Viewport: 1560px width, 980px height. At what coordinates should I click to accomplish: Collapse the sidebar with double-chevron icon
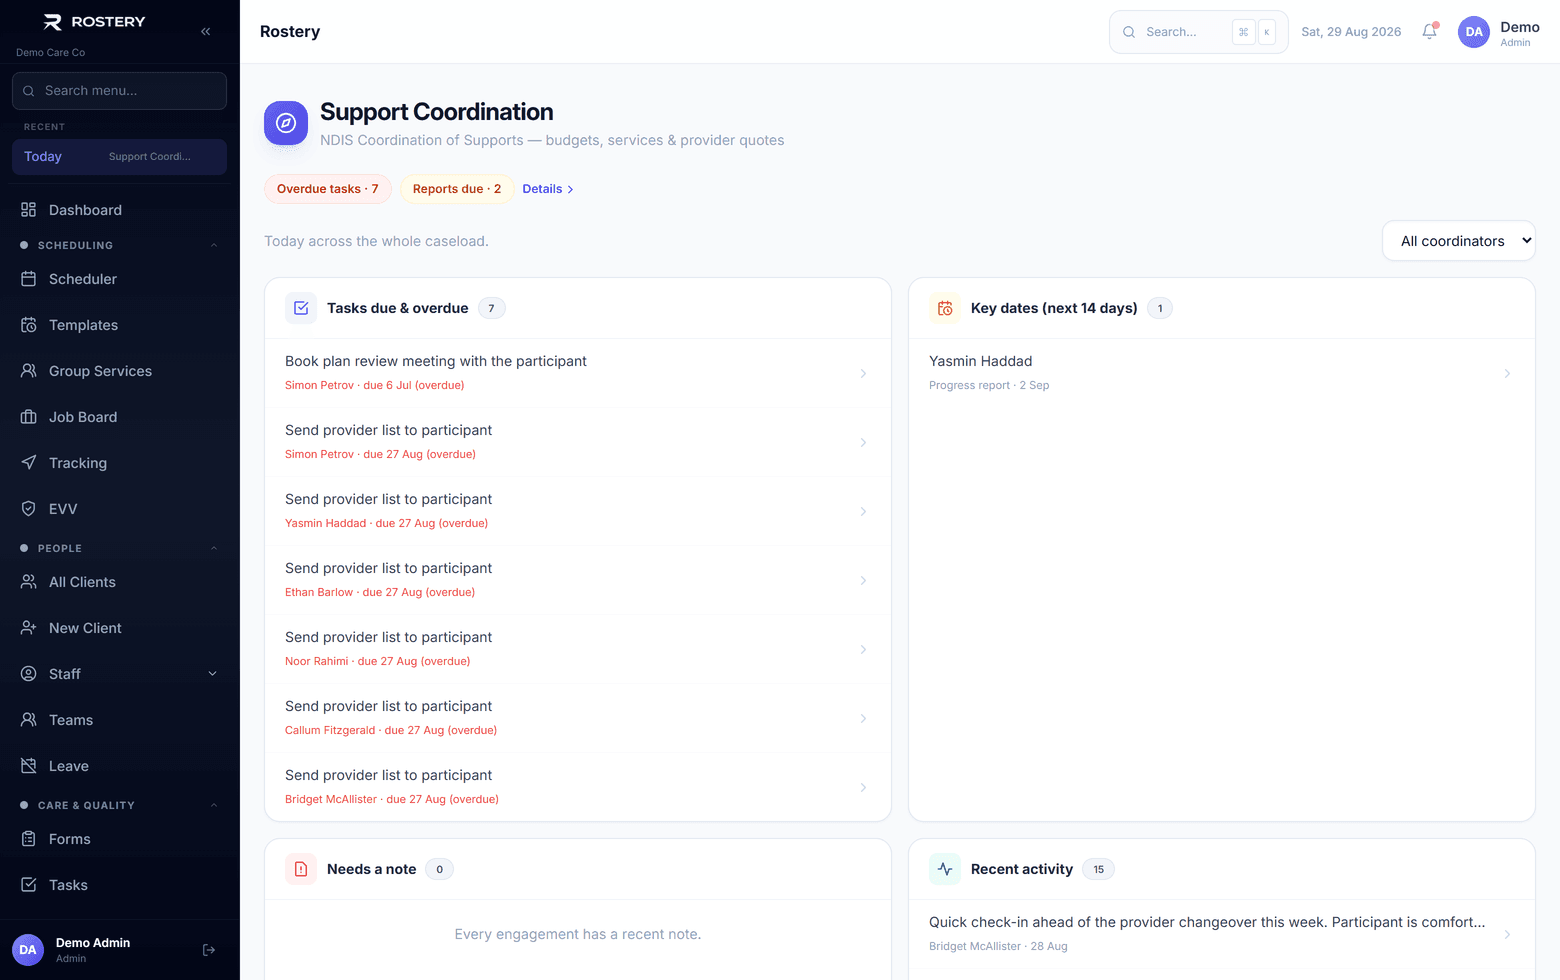point(205,31)
